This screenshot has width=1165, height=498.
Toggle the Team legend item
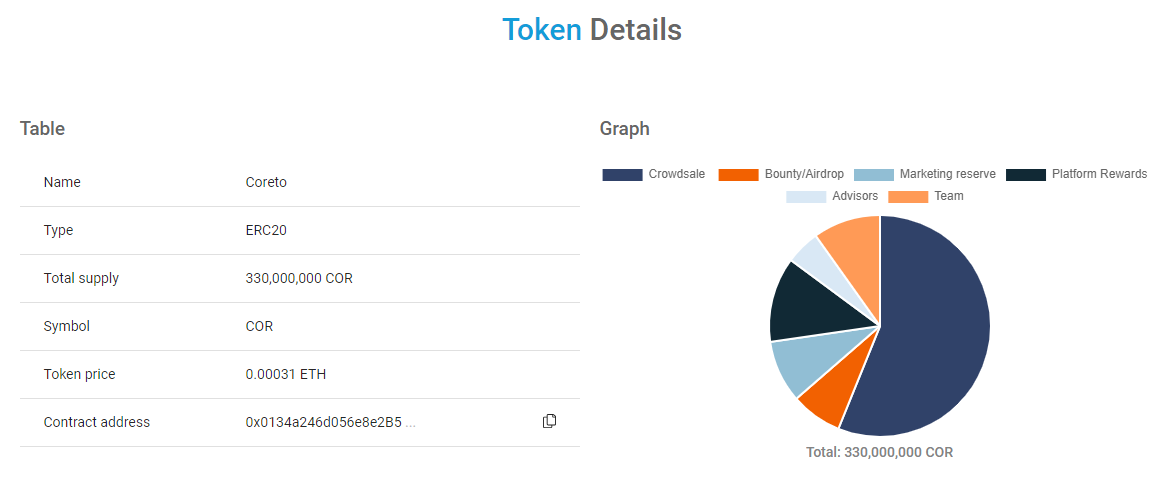tap(926, 196)
